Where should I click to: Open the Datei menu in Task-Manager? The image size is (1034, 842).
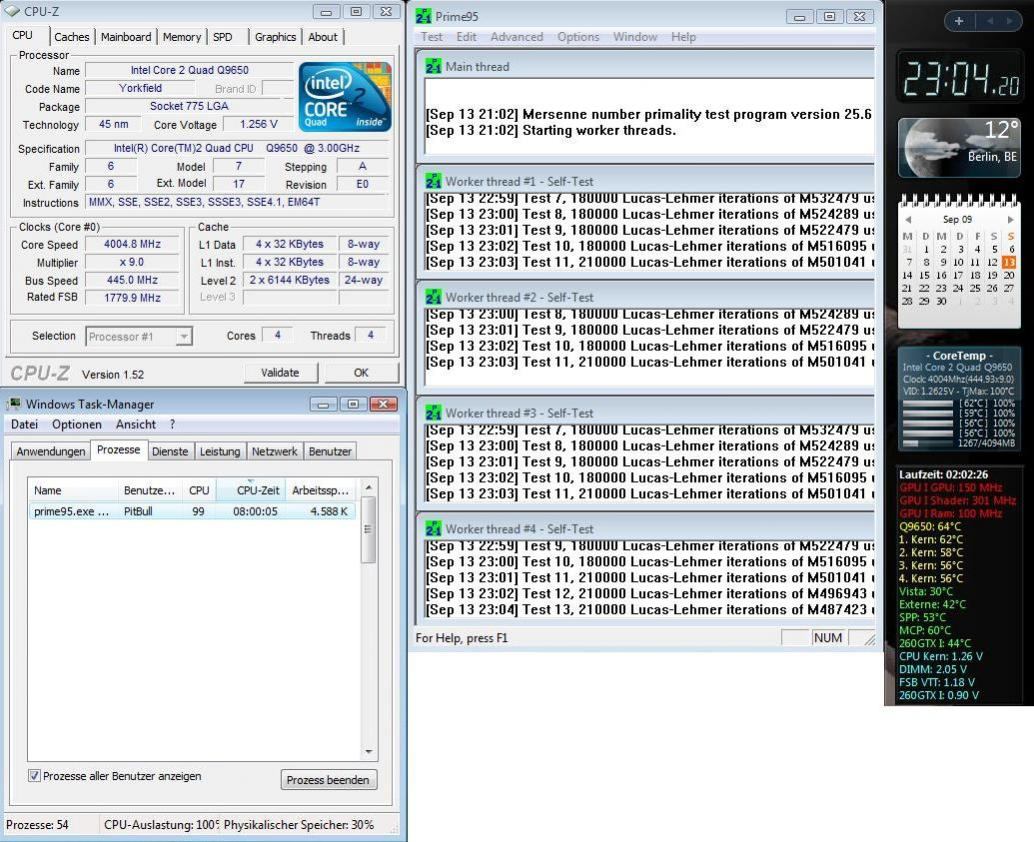[24, 425]
